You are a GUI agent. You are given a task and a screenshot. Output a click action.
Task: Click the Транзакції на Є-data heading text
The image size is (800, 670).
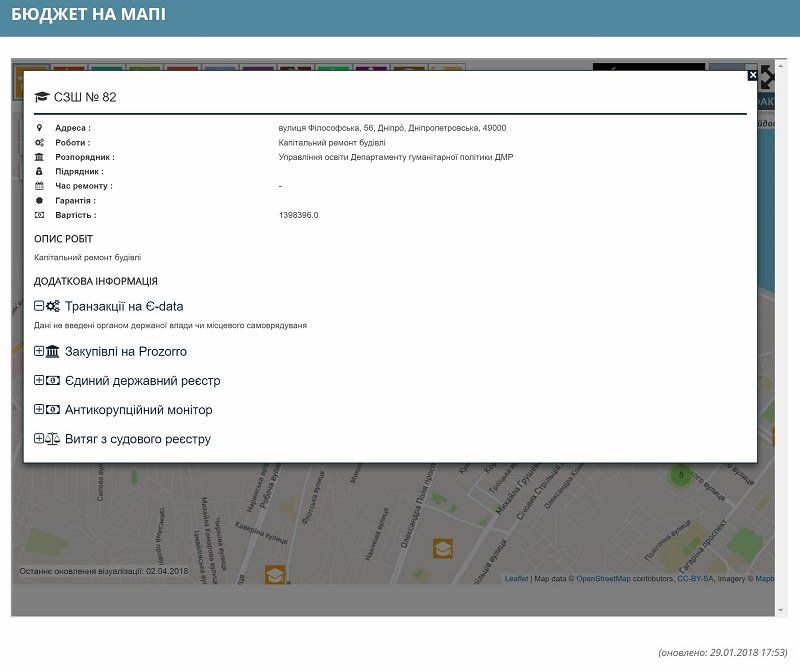pyautogui.click(x=124, y=307)
